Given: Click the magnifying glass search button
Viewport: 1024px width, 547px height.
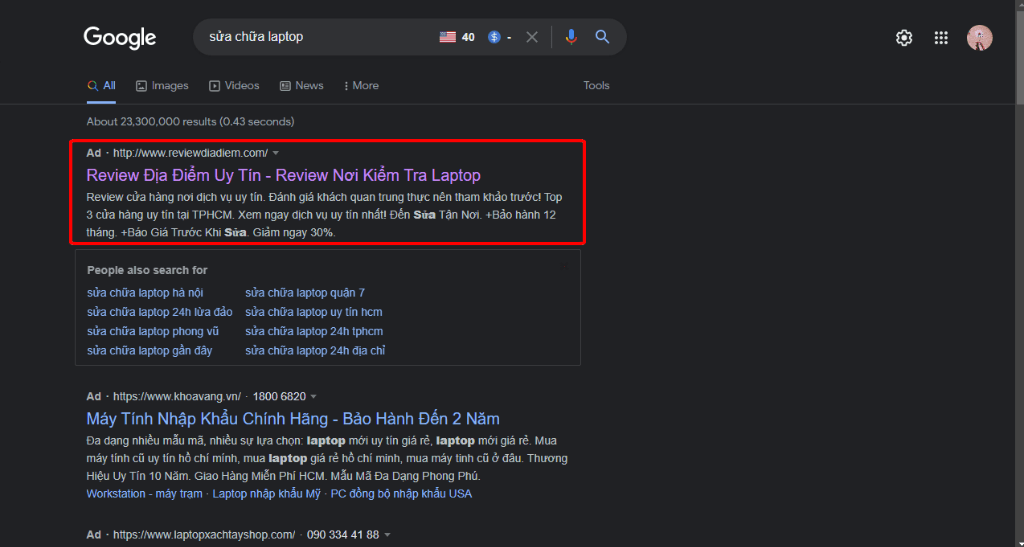Looking at the screenshot, I should 602,37.
